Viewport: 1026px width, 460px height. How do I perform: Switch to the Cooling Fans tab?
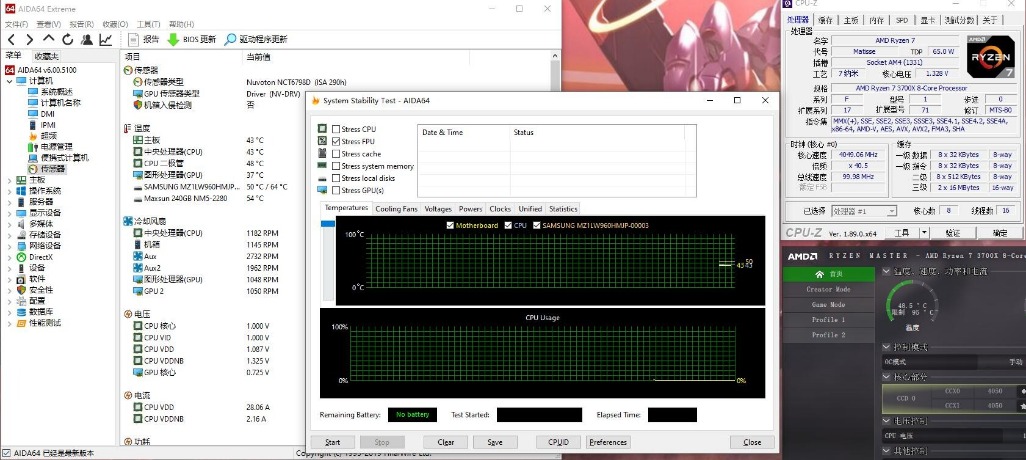click(x=396, y=209)
